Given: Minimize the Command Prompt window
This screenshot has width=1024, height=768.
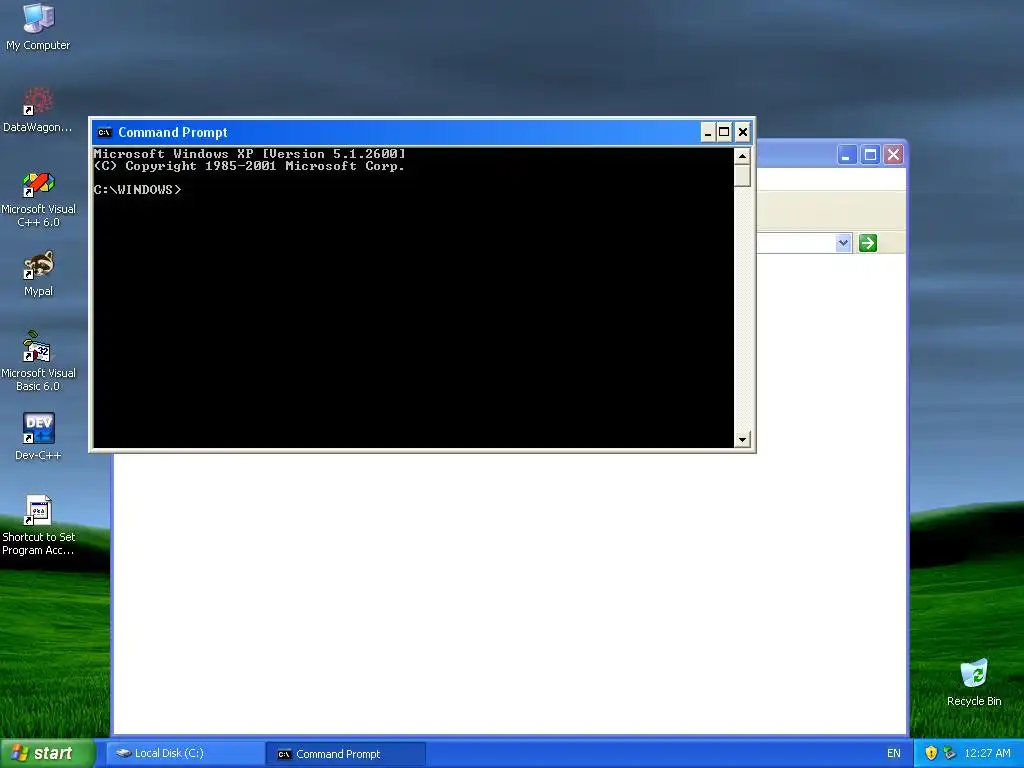Looking at the screenshot, I should click(708, 133).
